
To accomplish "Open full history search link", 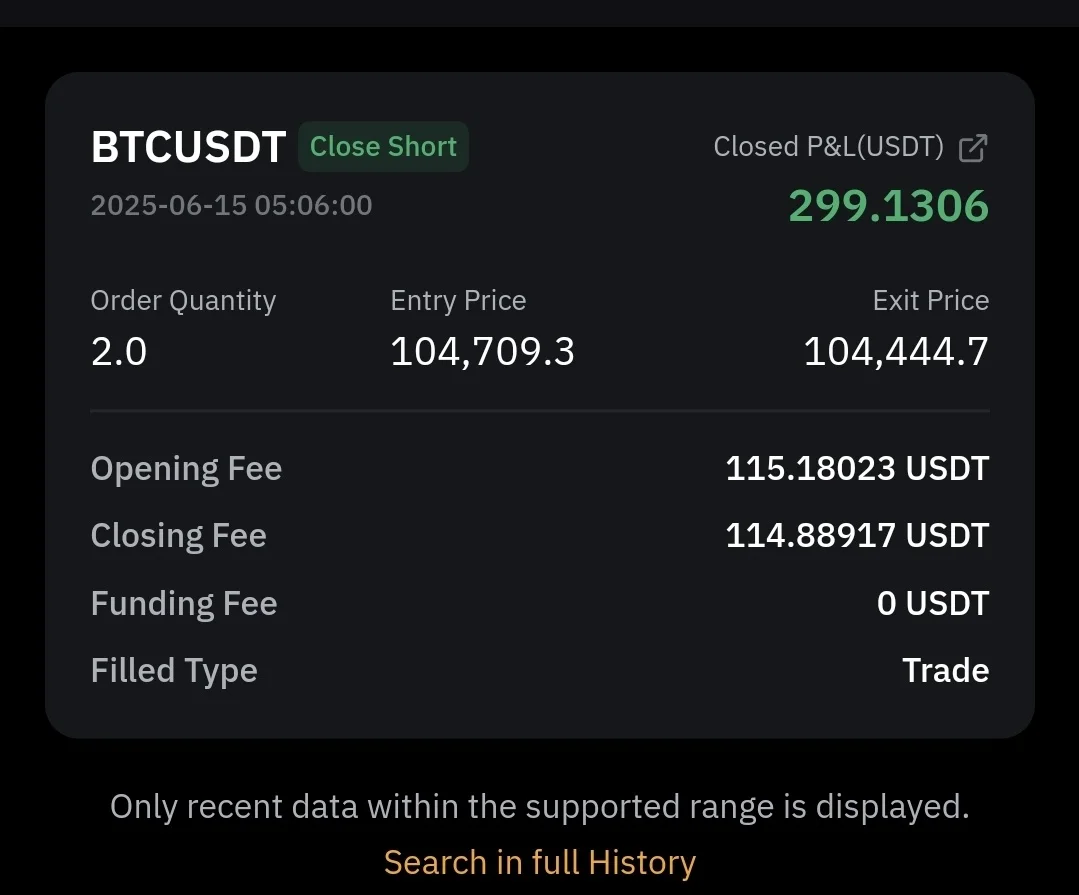I will click(x=539, y=862).
